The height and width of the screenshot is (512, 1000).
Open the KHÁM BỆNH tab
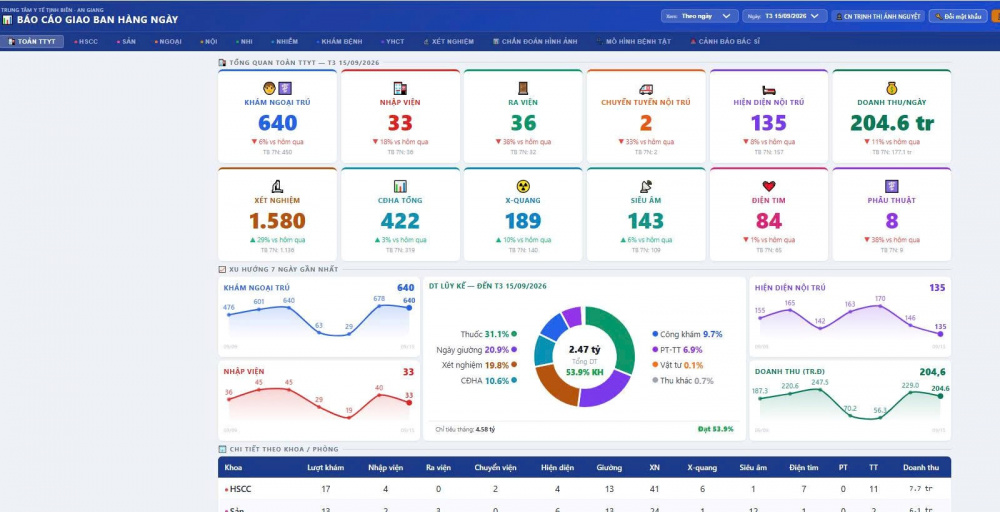[x=339, y=41]
